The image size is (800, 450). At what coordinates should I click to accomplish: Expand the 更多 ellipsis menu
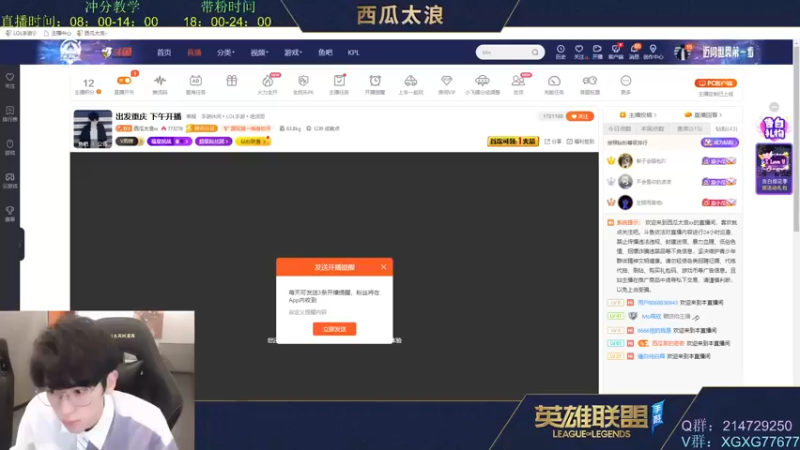[x=626, y=81]
